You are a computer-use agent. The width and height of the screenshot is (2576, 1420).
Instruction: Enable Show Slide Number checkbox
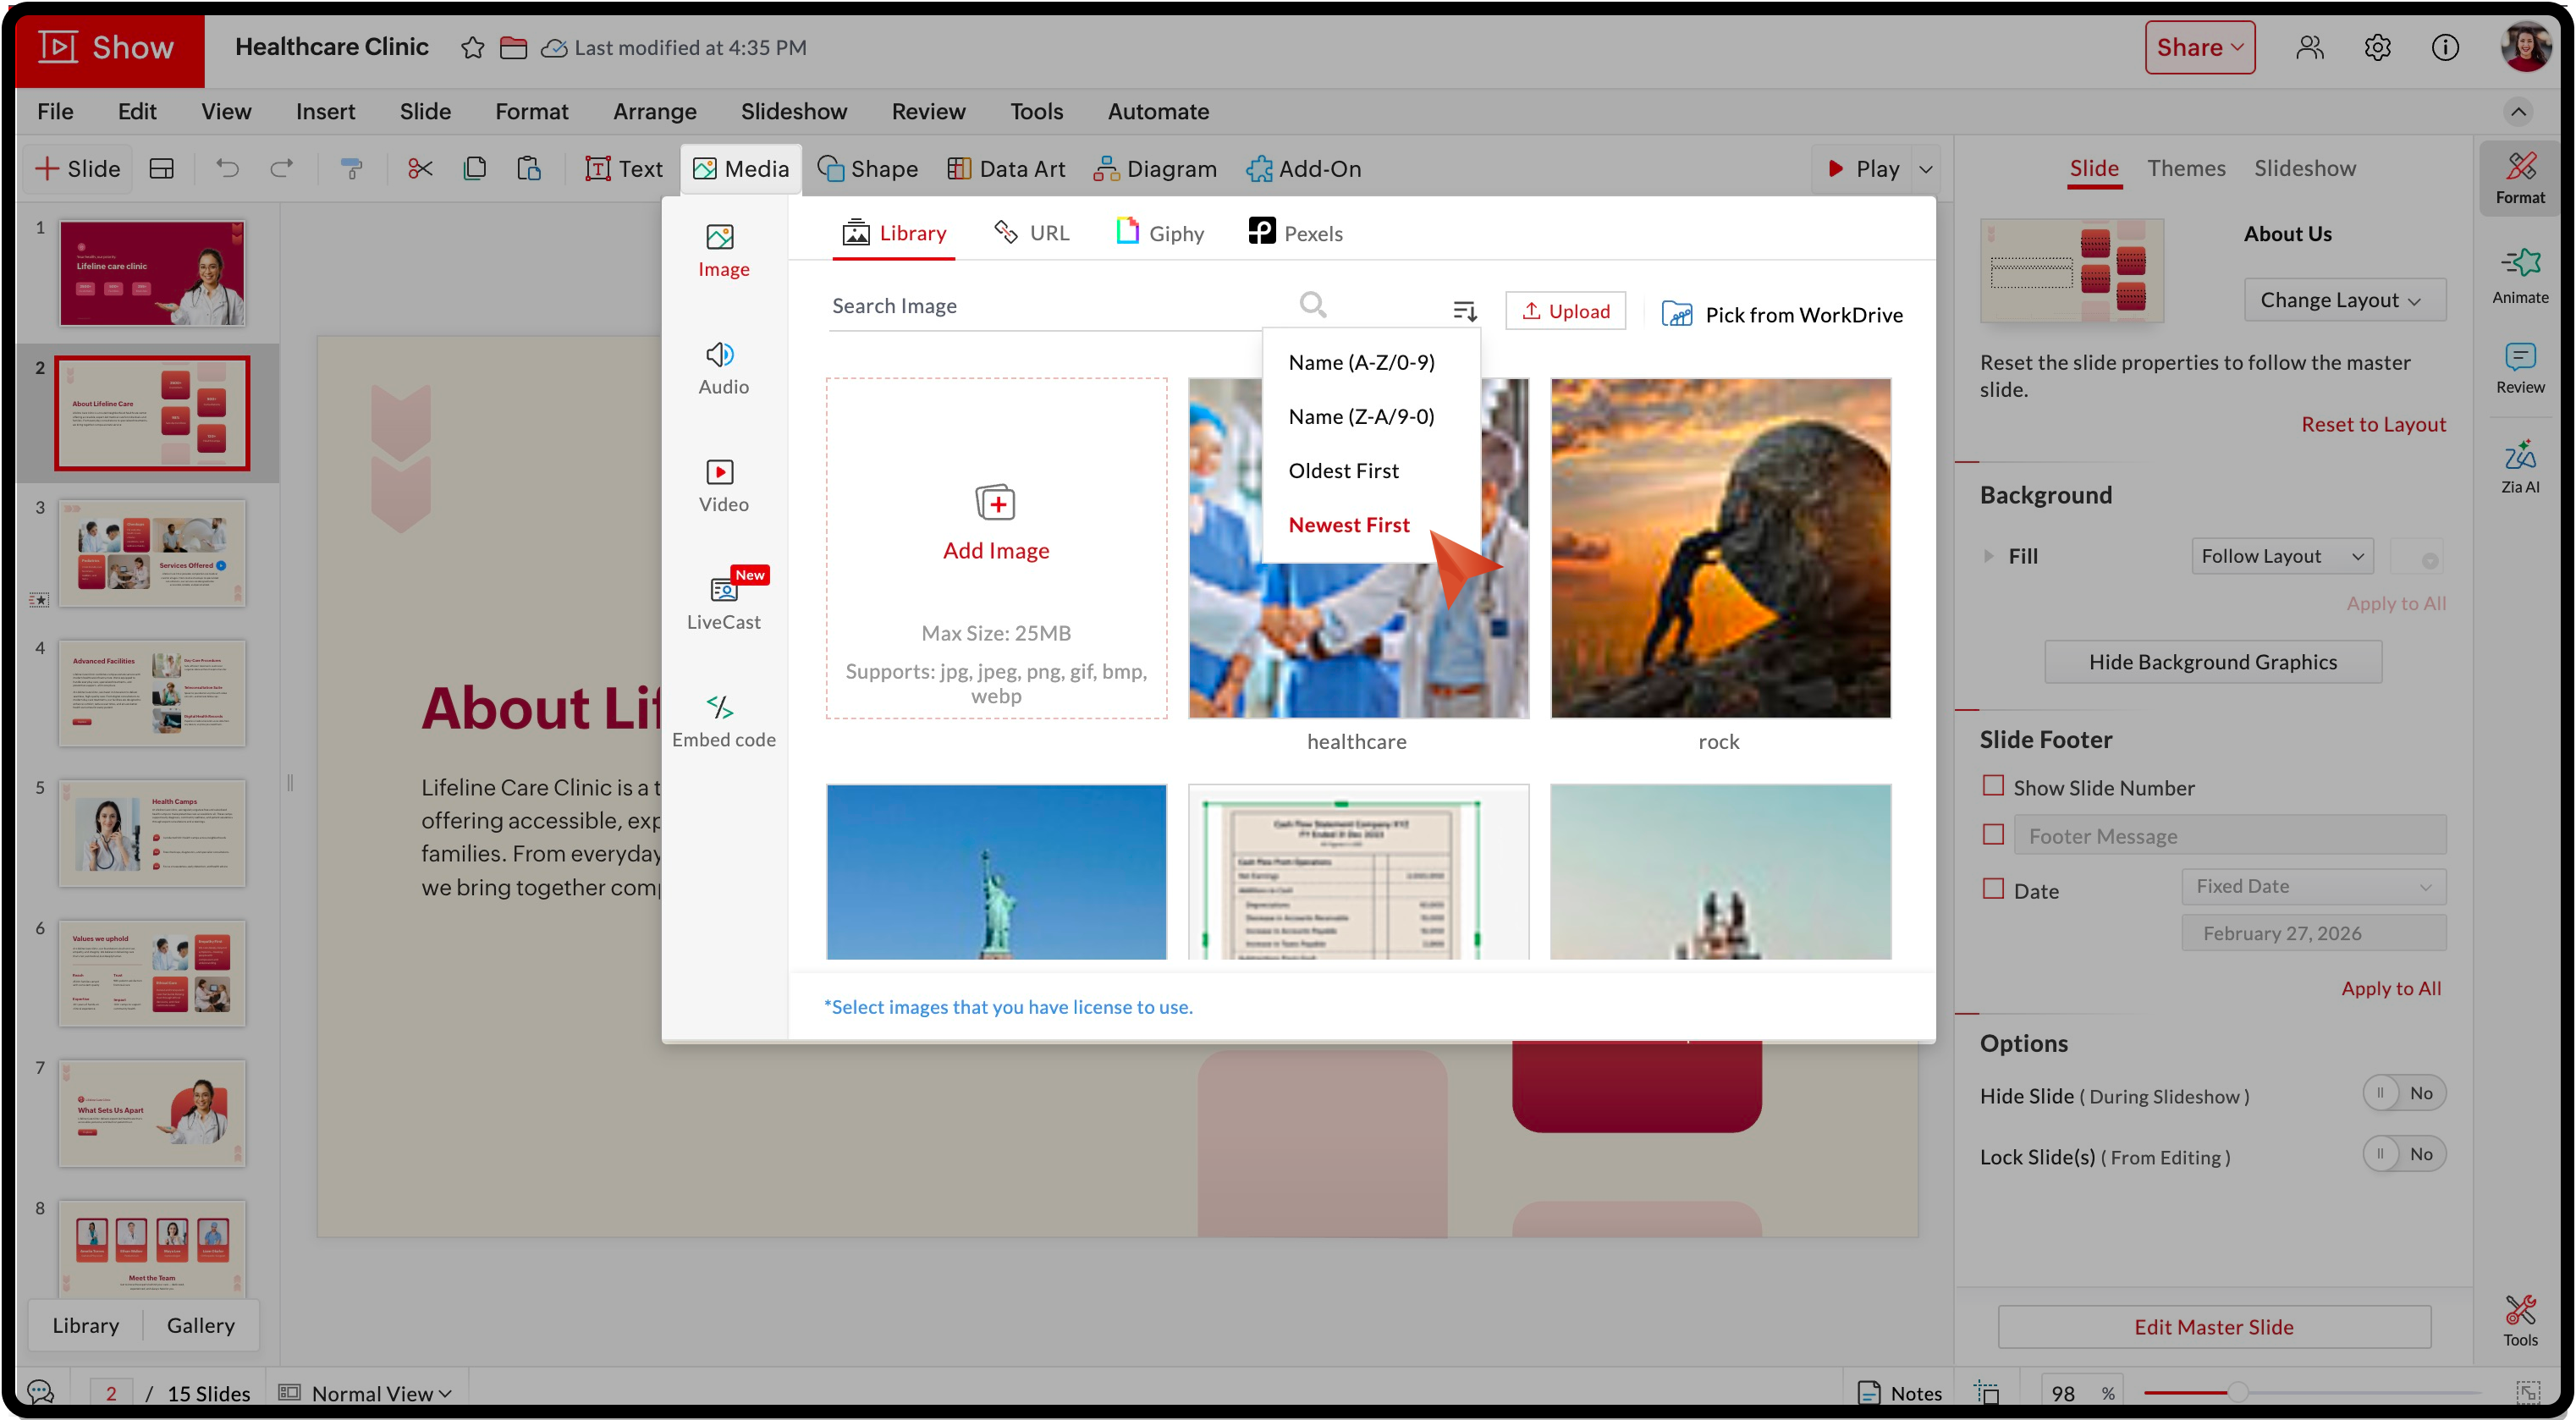1993,786
